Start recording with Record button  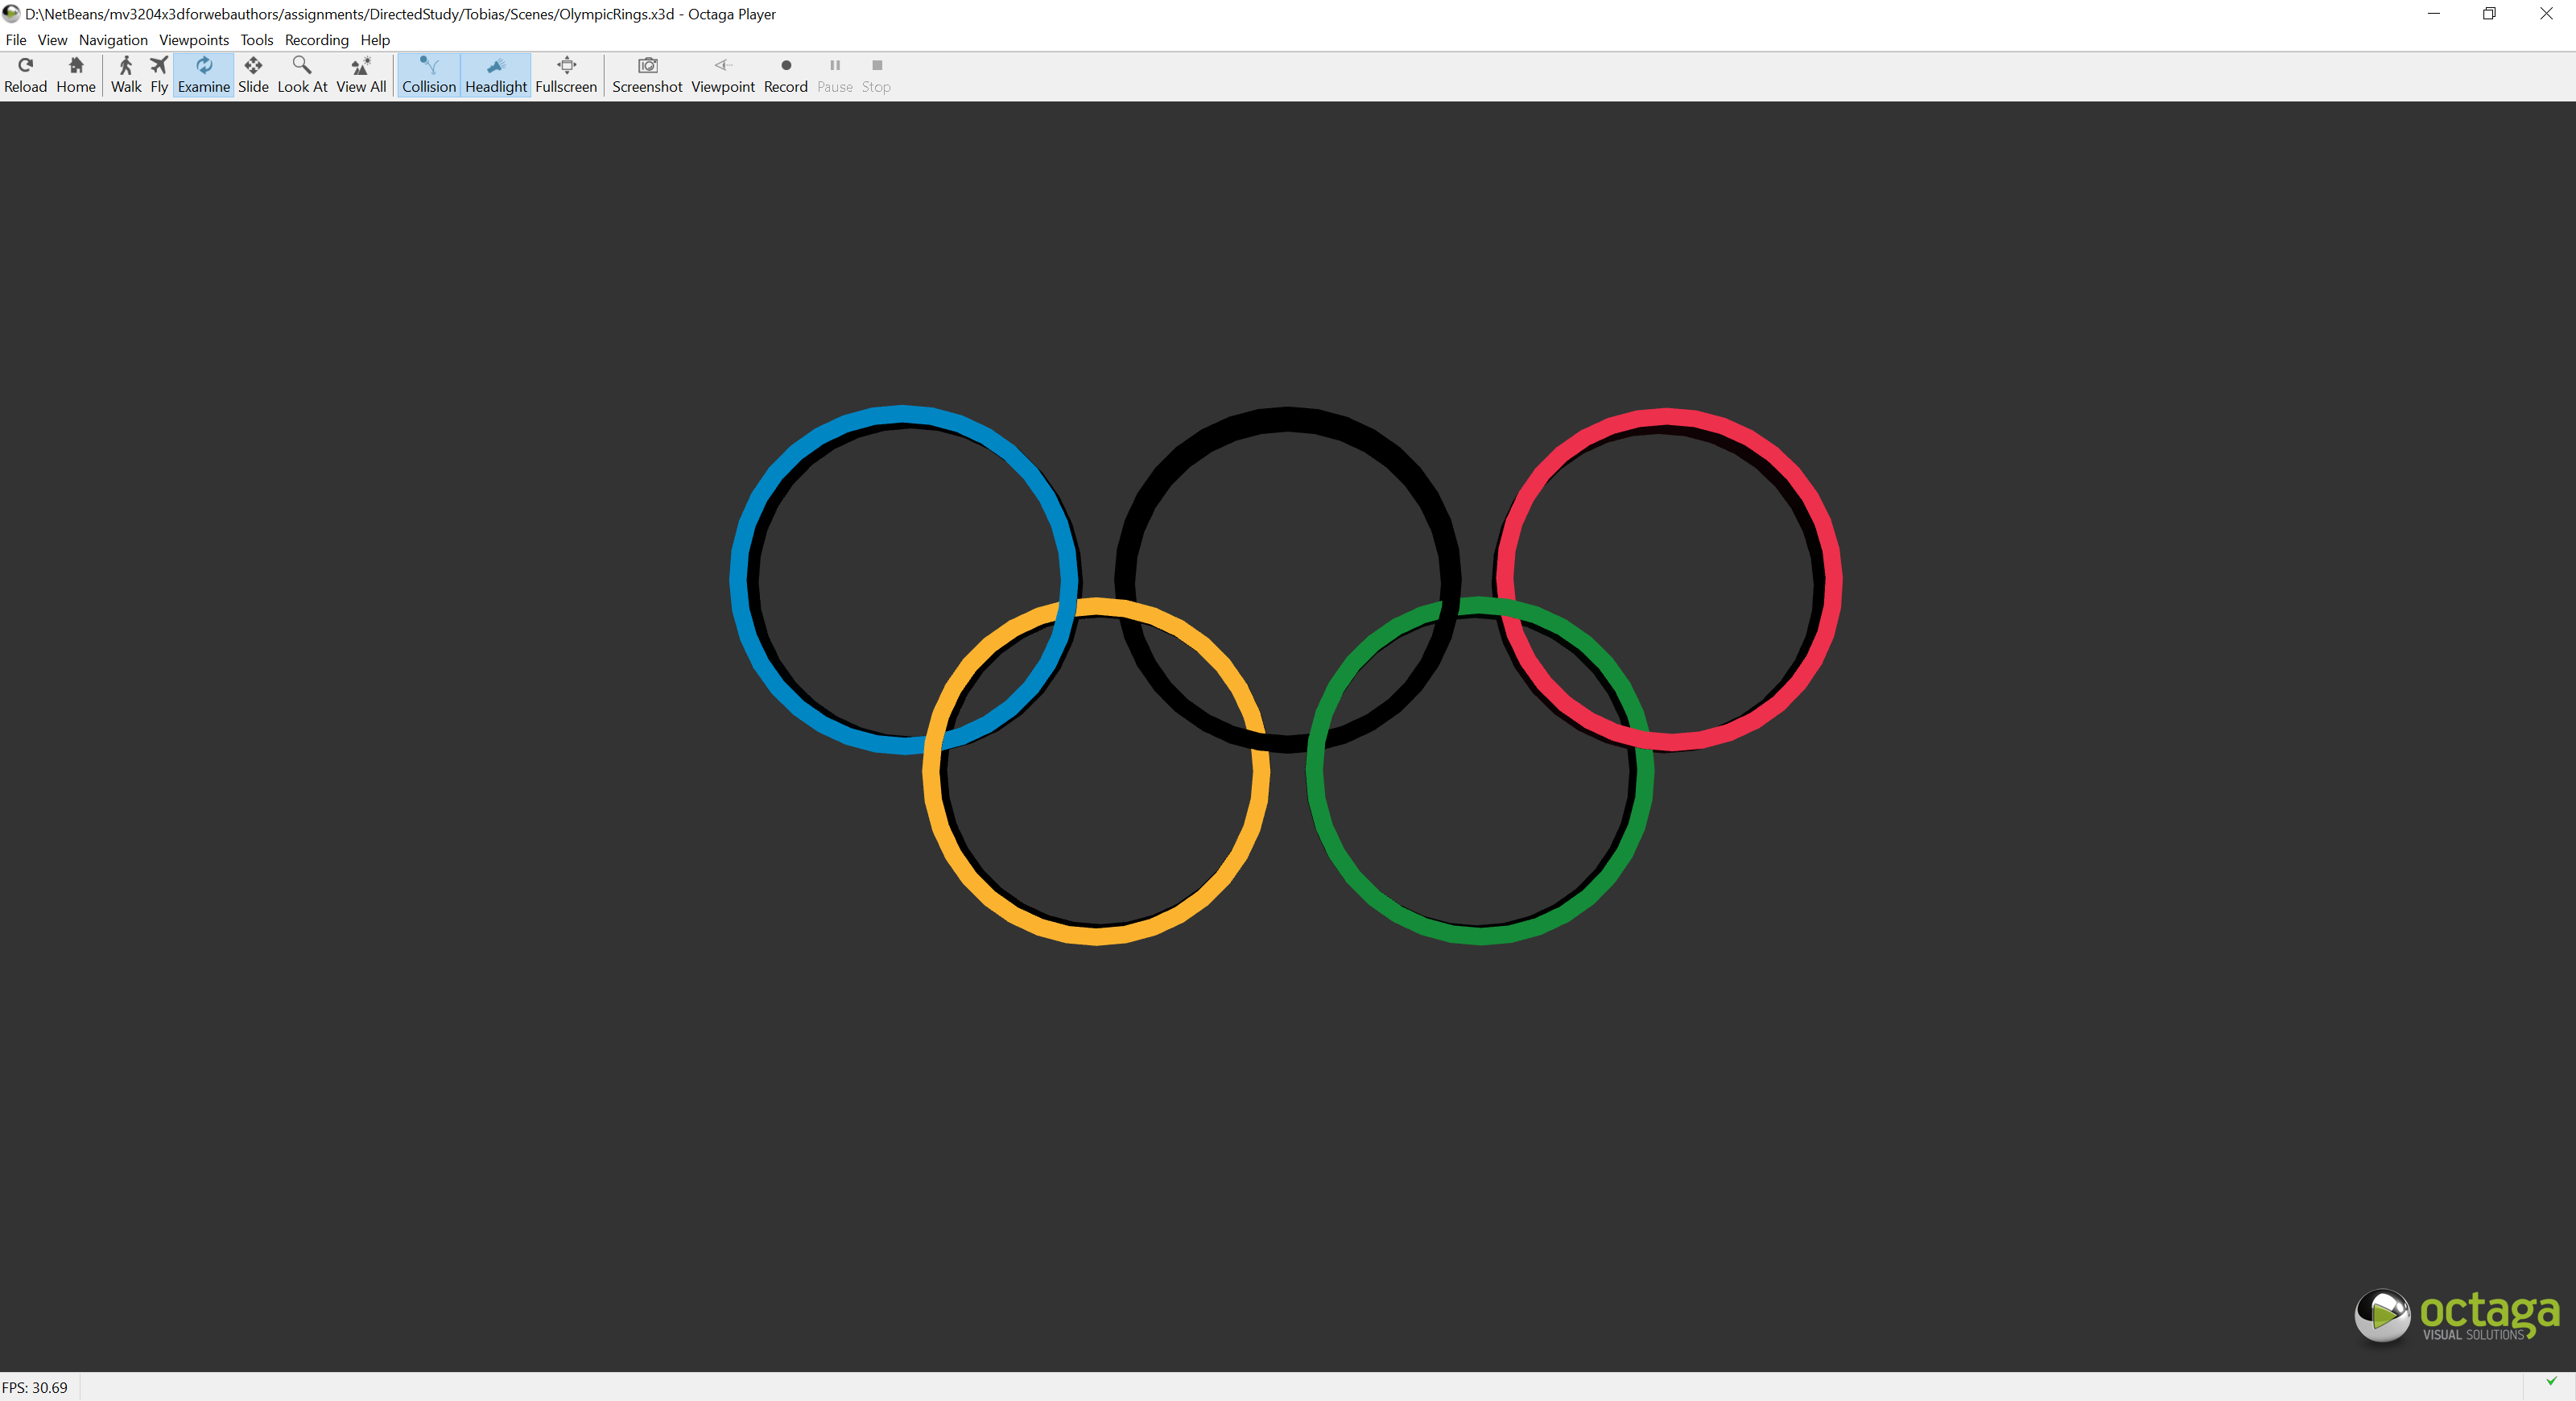click(785, 75)
